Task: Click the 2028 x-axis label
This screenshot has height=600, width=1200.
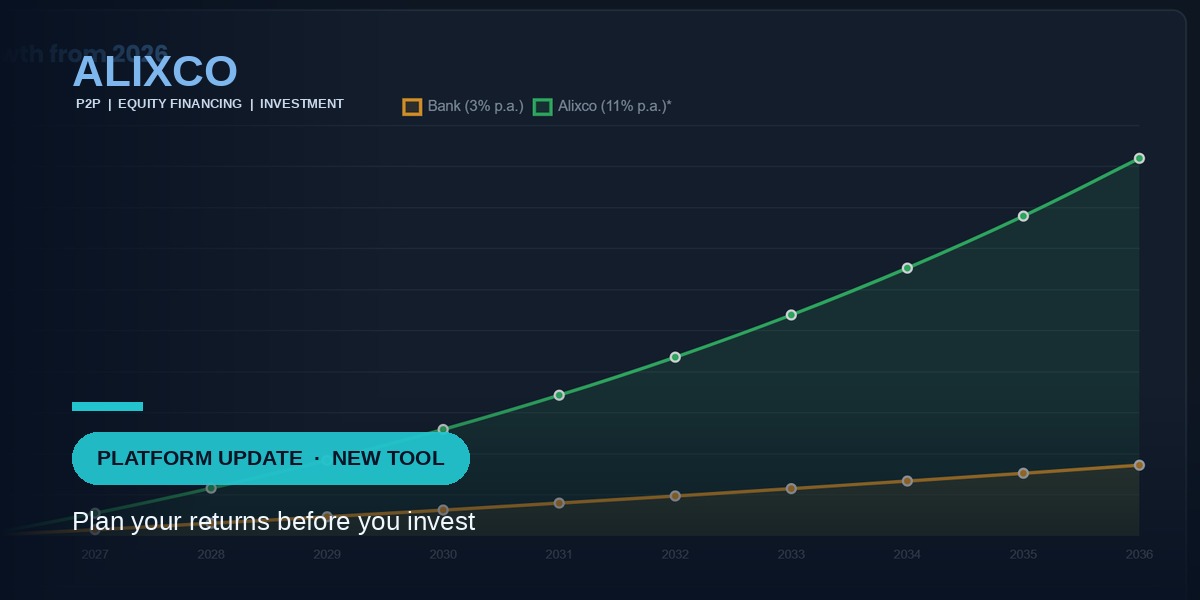Action: [x=211, y=554]
